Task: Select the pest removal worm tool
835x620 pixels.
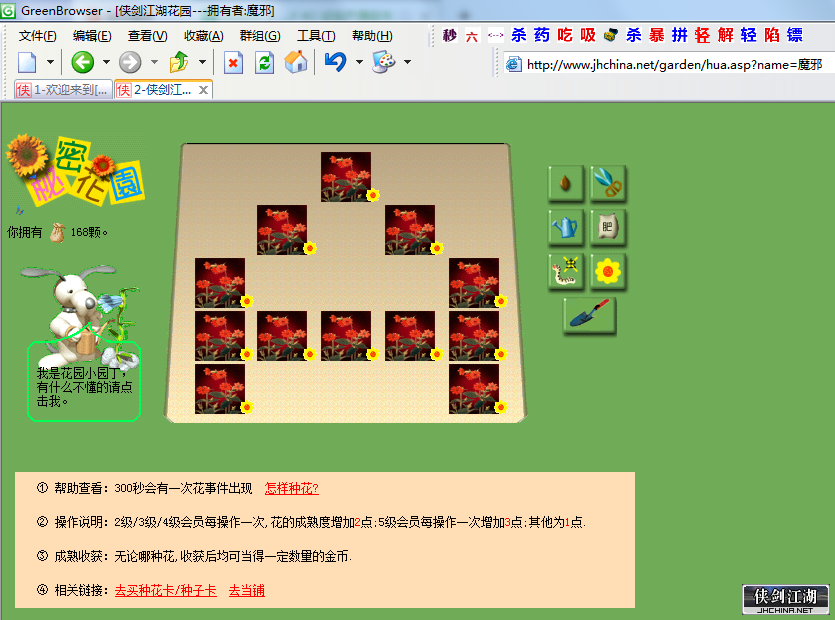Action: [566, 272]
